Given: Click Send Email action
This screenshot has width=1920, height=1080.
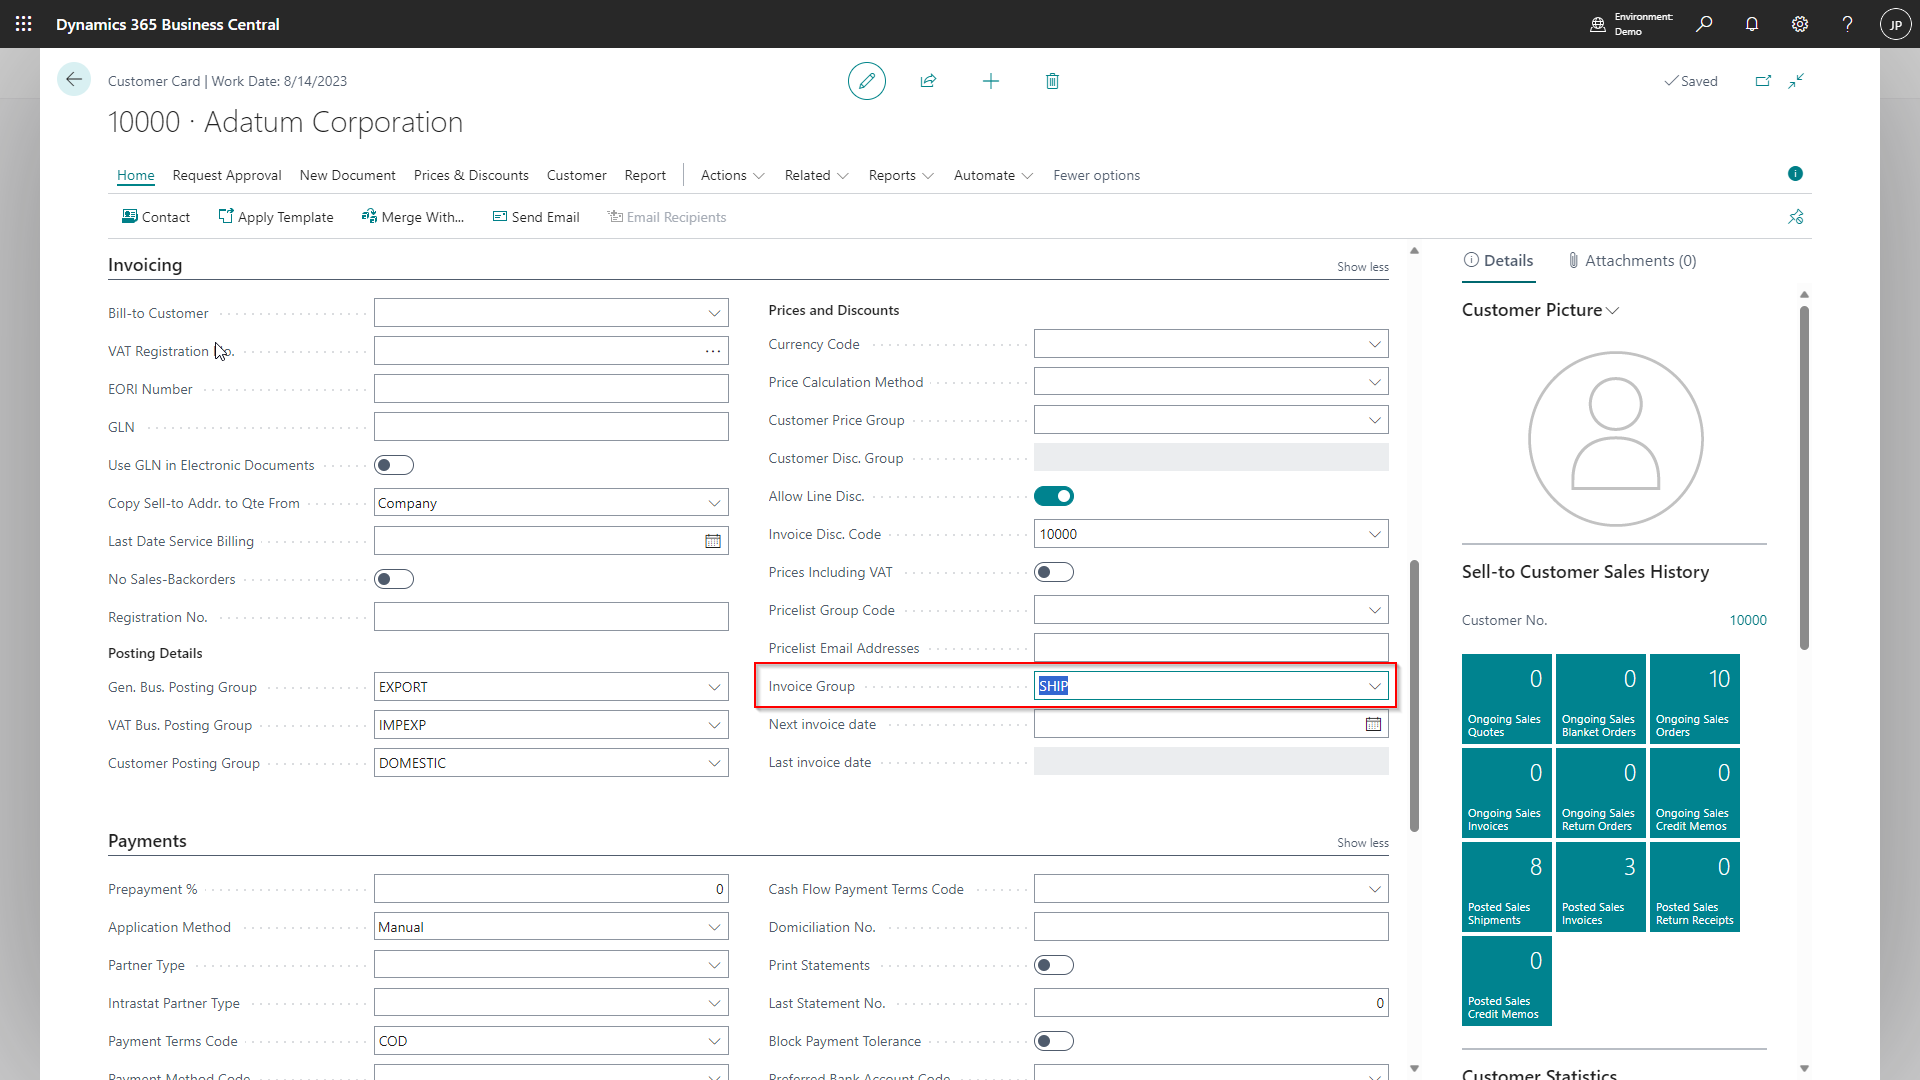Looking at the screenshot, I should point(536,217).
